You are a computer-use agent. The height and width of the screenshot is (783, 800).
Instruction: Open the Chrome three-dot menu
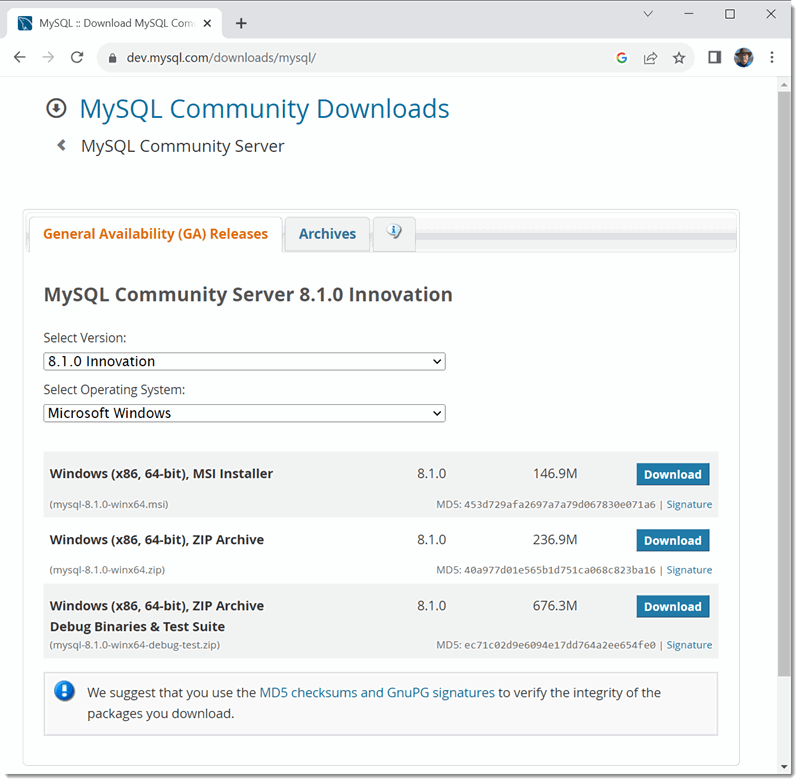coord(772,57)
